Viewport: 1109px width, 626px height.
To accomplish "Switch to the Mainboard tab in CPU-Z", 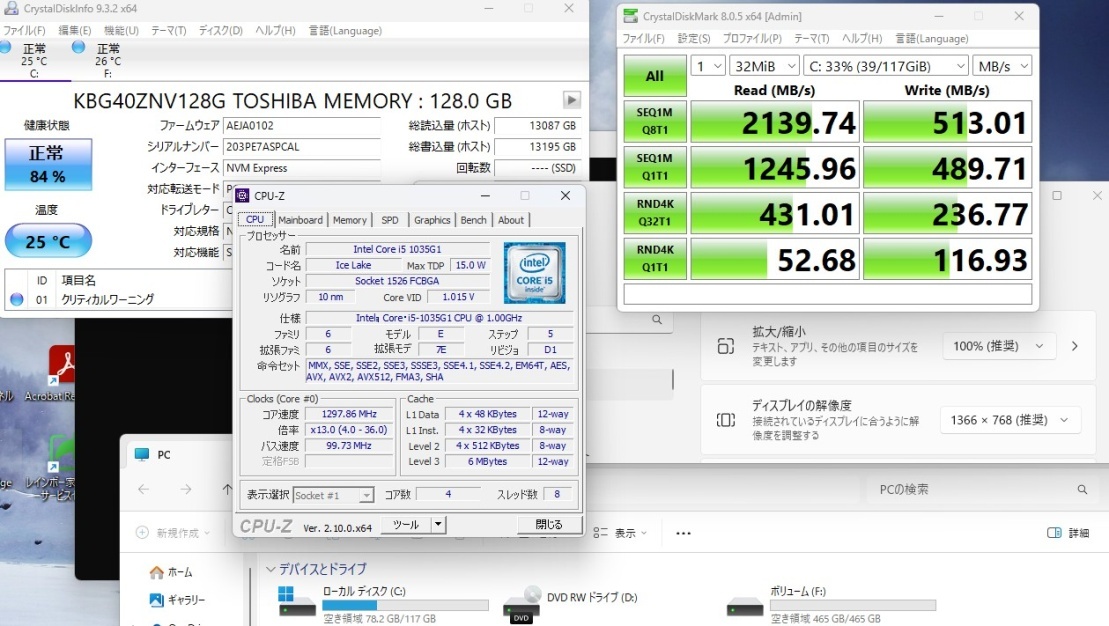I will click(x=301, y=220).
